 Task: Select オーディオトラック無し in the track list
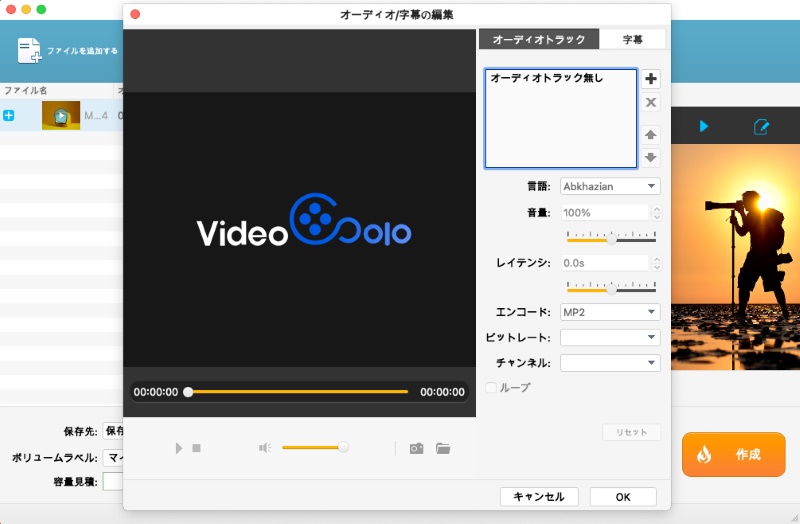point(547,78)
